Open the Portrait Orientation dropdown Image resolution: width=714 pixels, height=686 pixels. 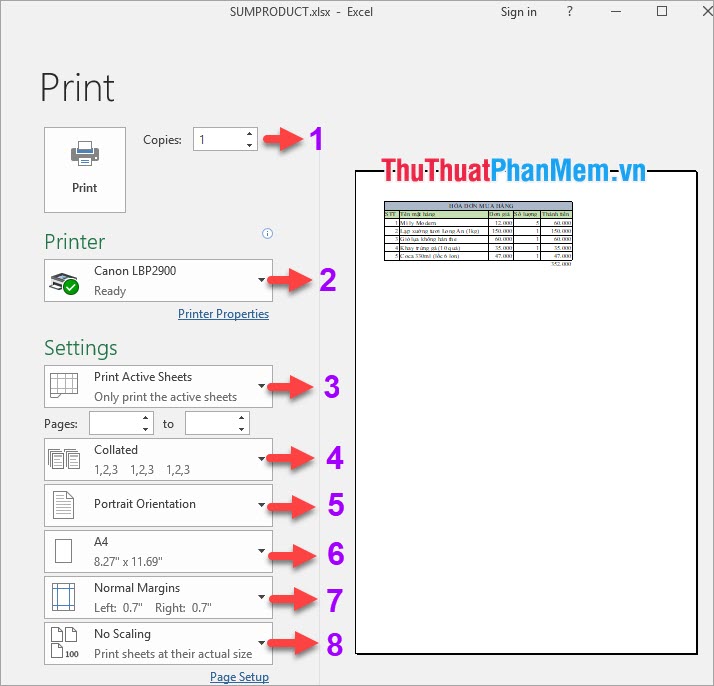pos(158,505)
